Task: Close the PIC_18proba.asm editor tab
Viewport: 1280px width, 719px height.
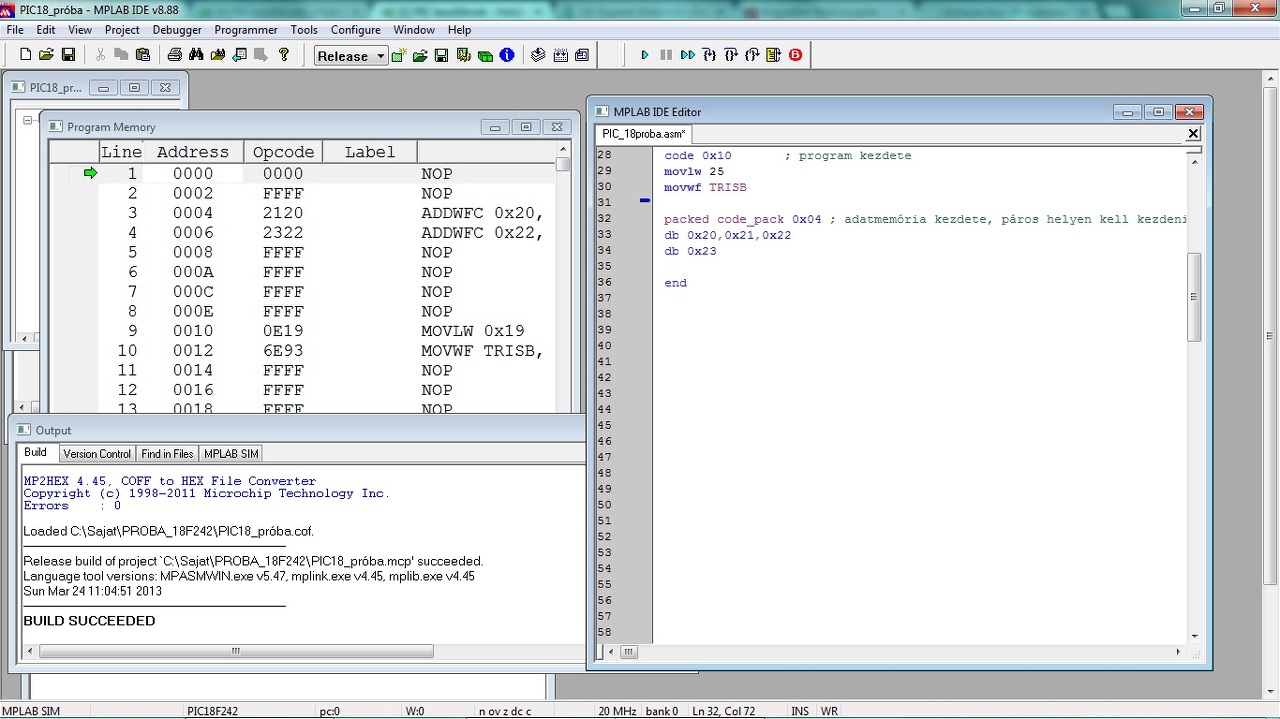Action: pos(1192,134)
